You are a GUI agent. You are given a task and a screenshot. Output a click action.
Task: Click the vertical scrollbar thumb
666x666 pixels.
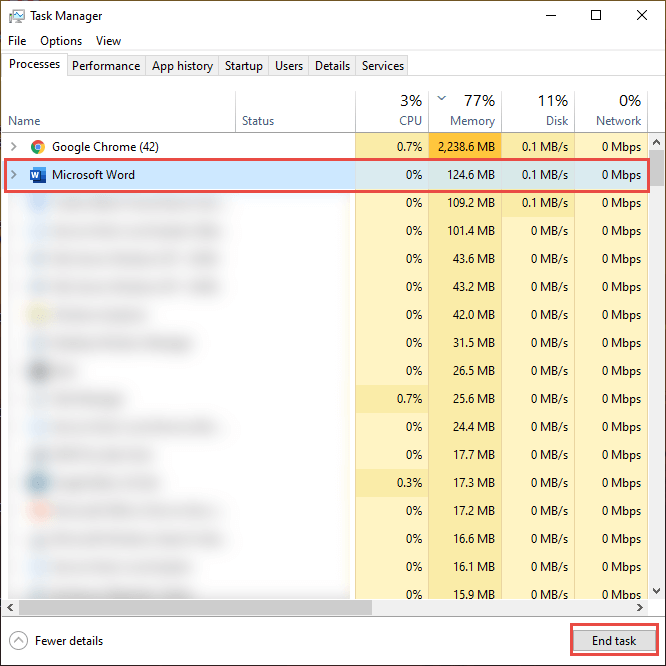click(x=657, y=168)
